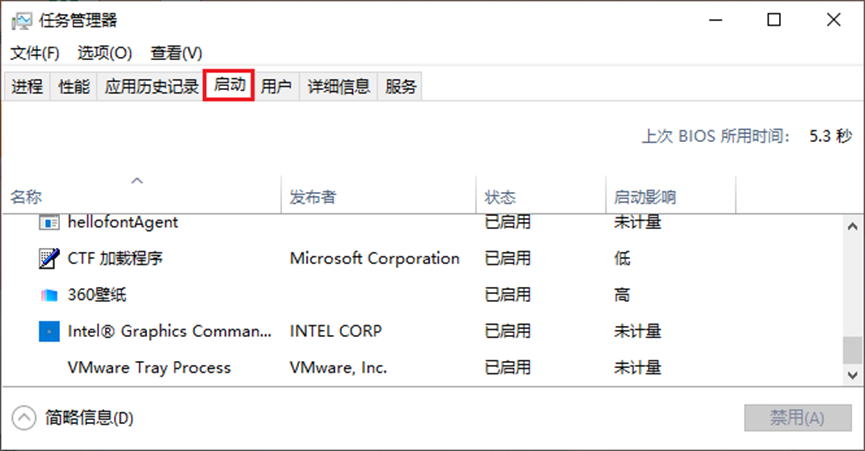Switch to the 进程 tab
This screenshot has height=451, width=865.
(27, 87)
